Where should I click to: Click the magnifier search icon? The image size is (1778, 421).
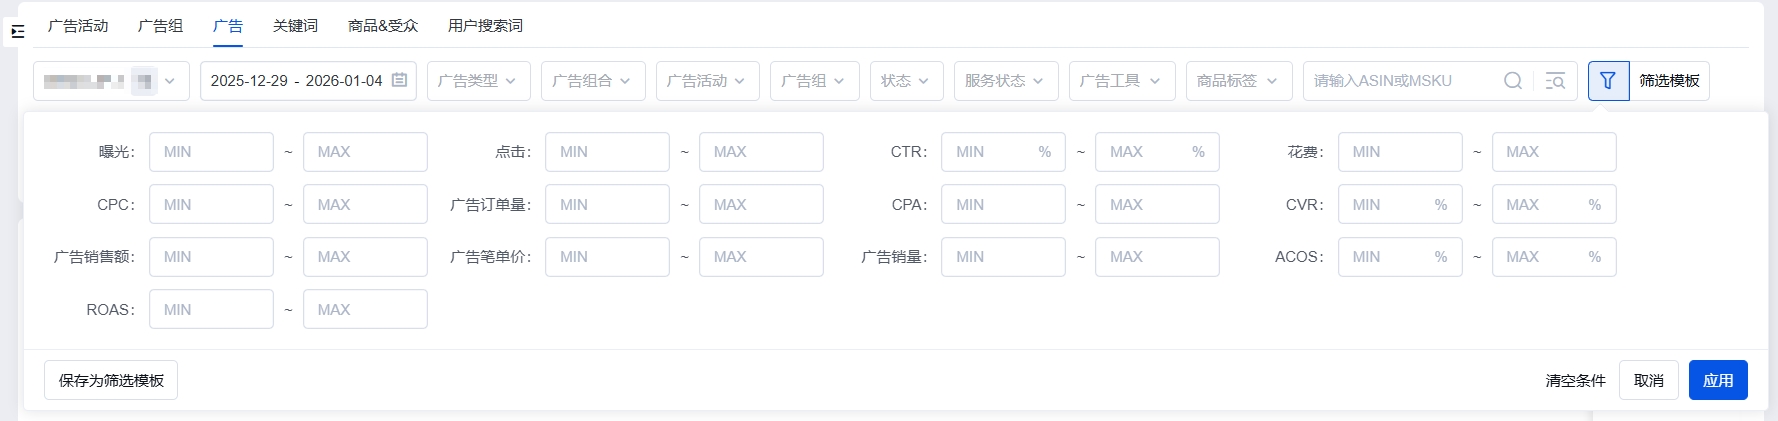[x=1513, y=81]
